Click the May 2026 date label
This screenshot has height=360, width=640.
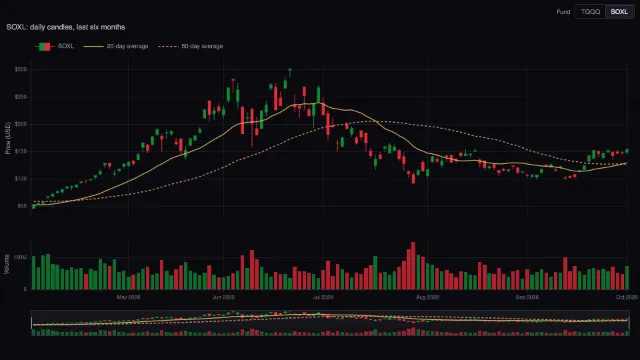pos(128,297)
